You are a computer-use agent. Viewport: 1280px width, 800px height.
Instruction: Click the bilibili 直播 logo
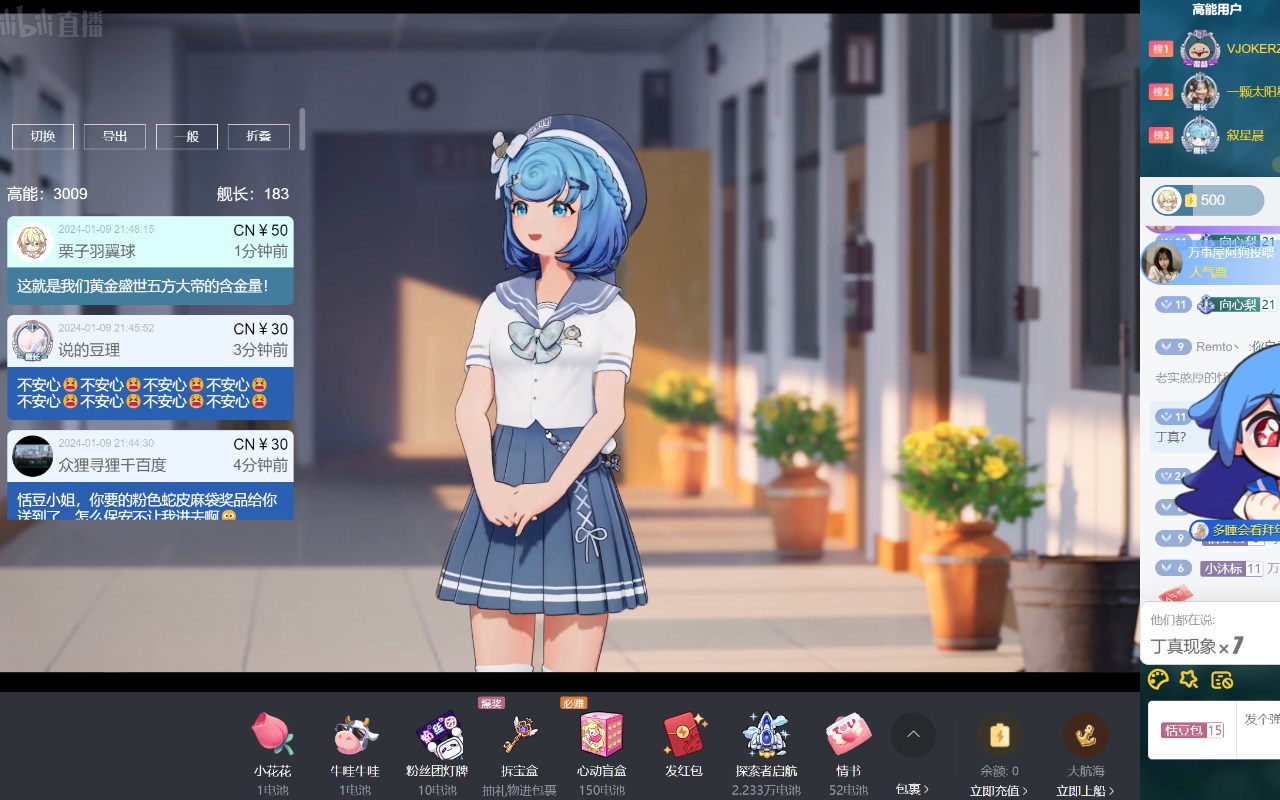[52, 23]
